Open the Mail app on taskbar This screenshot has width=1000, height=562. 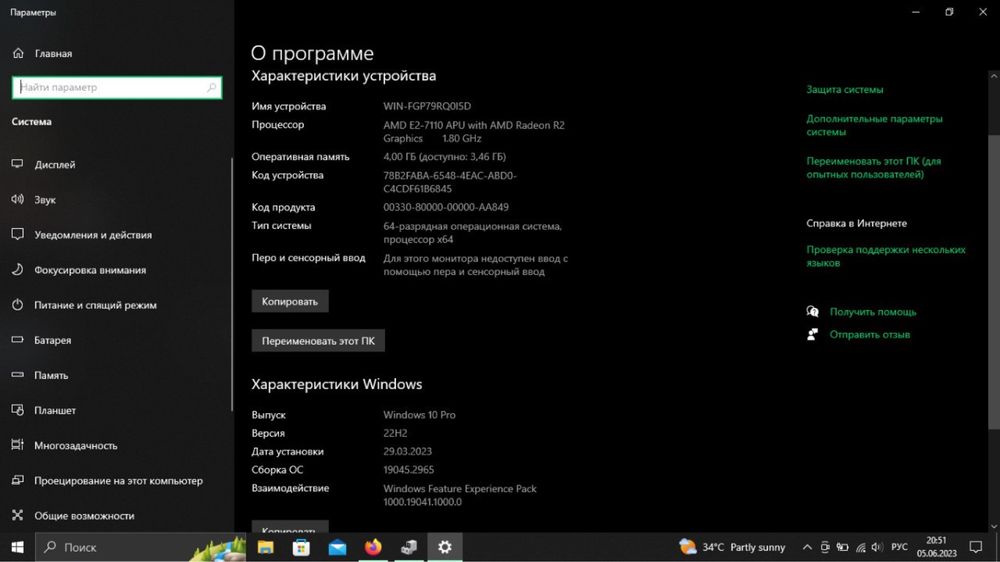point(337,547)
